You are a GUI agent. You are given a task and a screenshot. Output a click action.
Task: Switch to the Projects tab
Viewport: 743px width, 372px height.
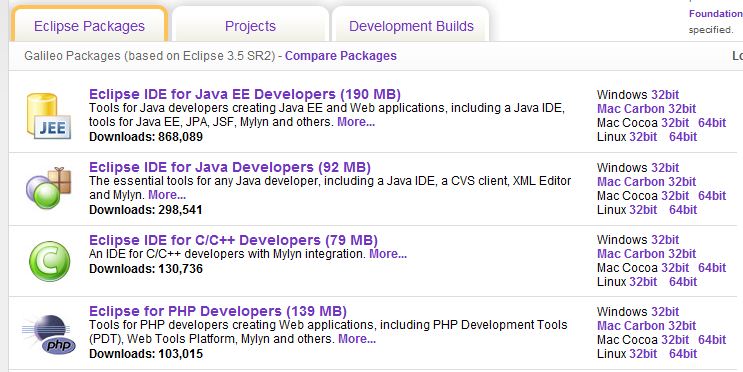[x=250, y=26]
